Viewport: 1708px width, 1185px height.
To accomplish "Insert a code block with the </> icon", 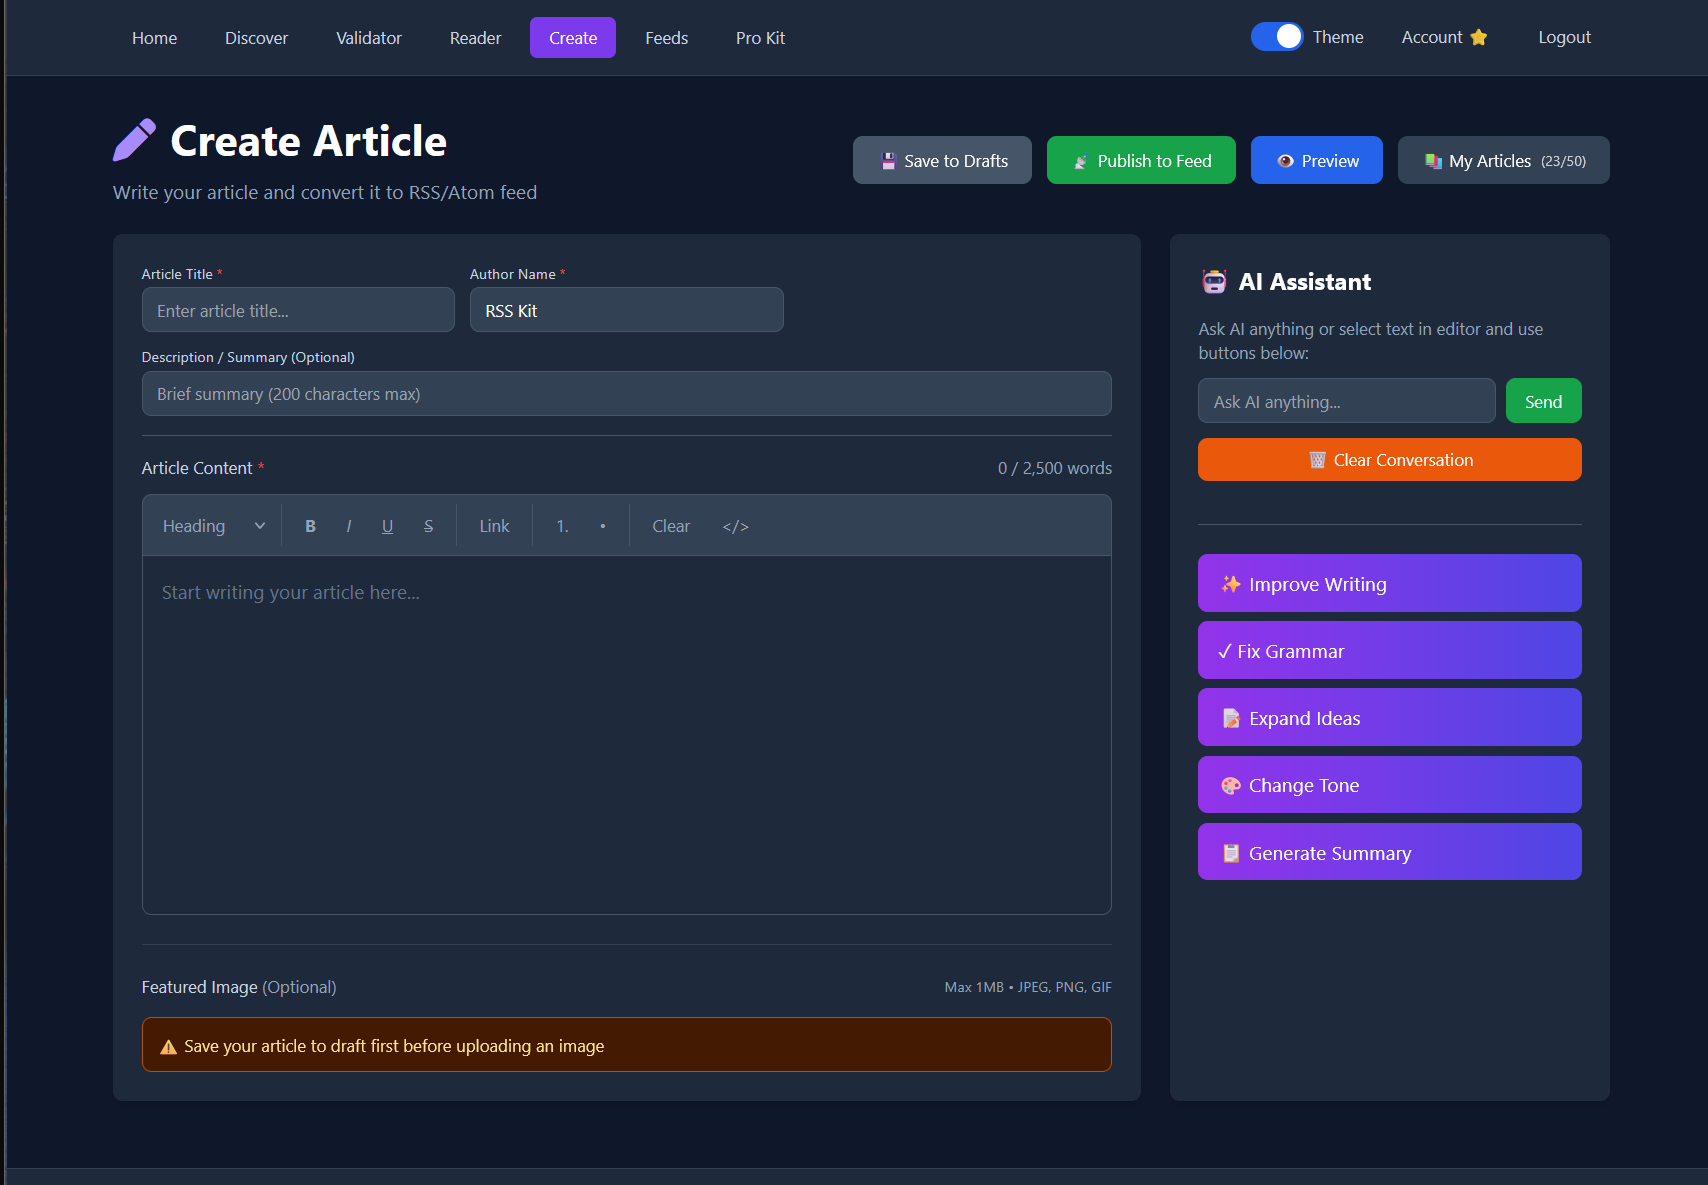I will (735, 525).
